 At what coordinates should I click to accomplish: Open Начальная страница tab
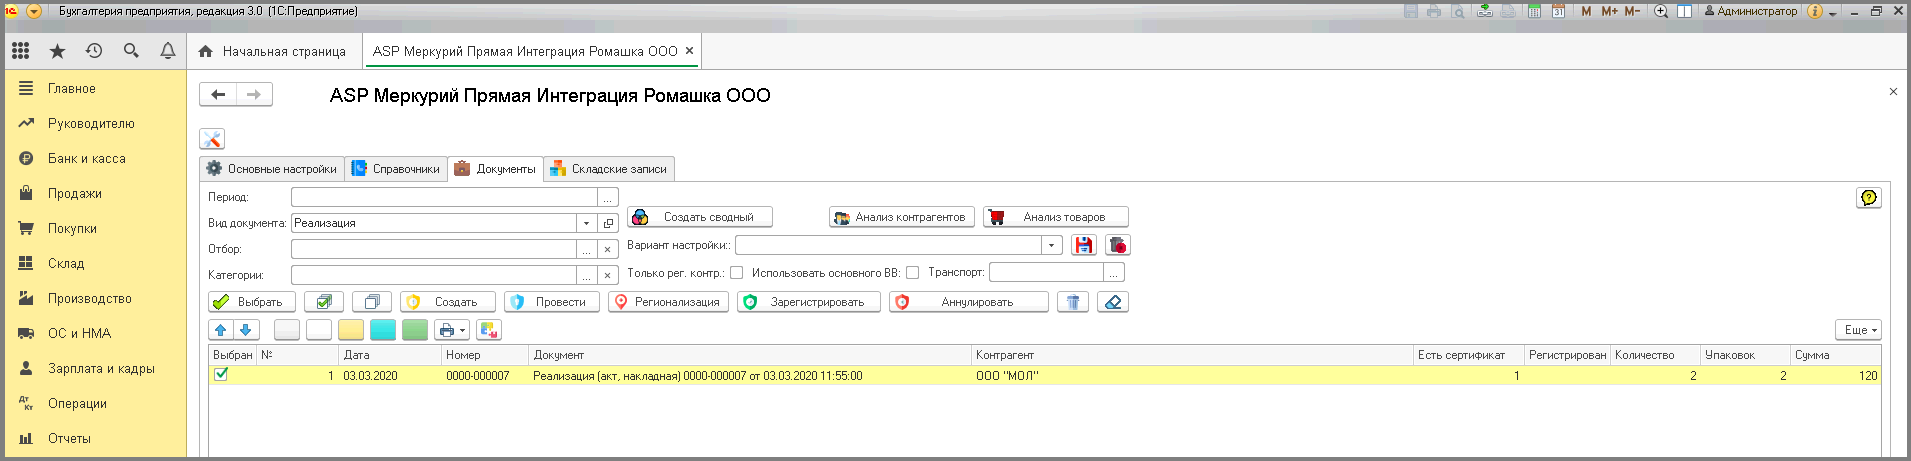tap(272, 51)
